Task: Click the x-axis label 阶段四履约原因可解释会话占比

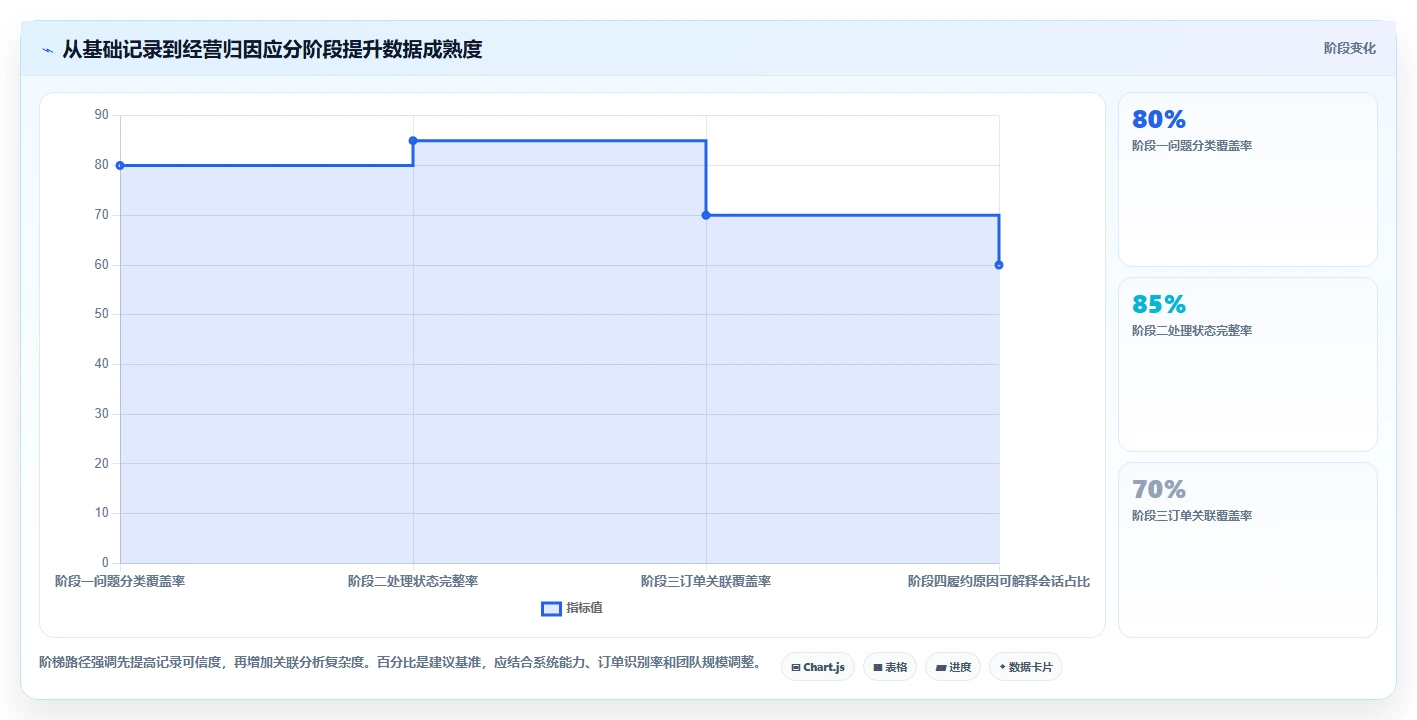Action: [999, 581]
